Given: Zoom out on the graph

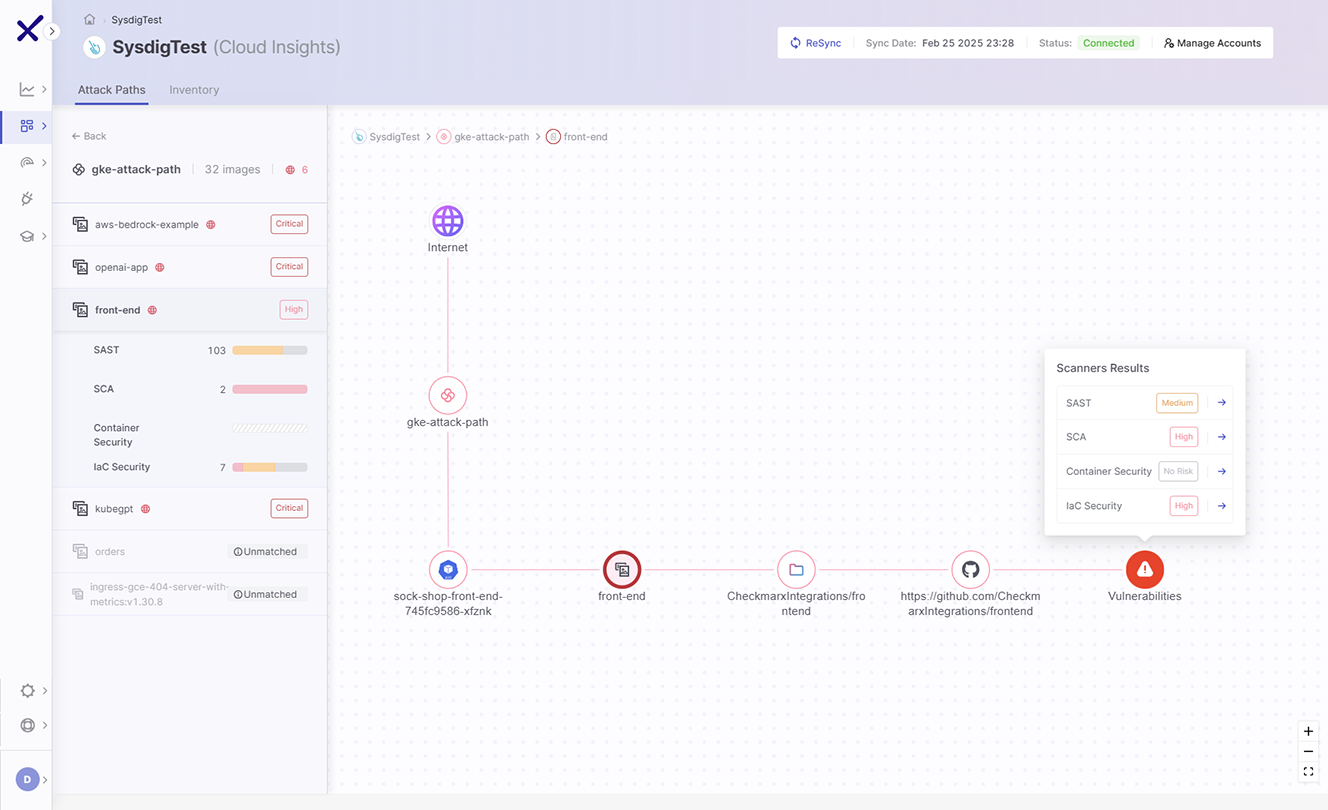Looking at the screenshot, I should pos(1308,751).
